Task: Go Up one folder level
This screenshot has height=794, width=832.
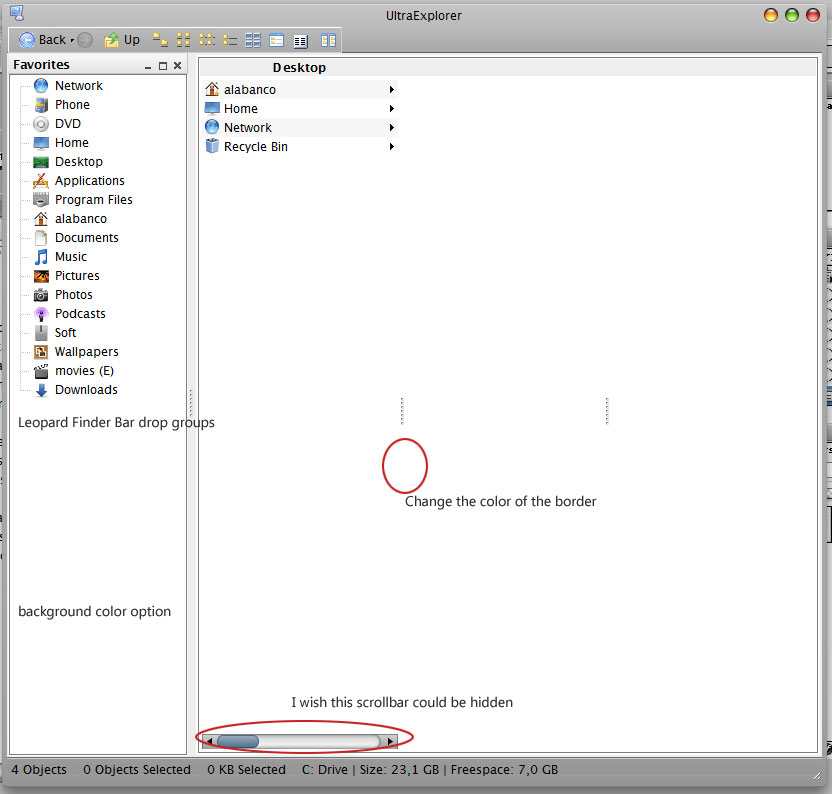Action: point(122,40)
